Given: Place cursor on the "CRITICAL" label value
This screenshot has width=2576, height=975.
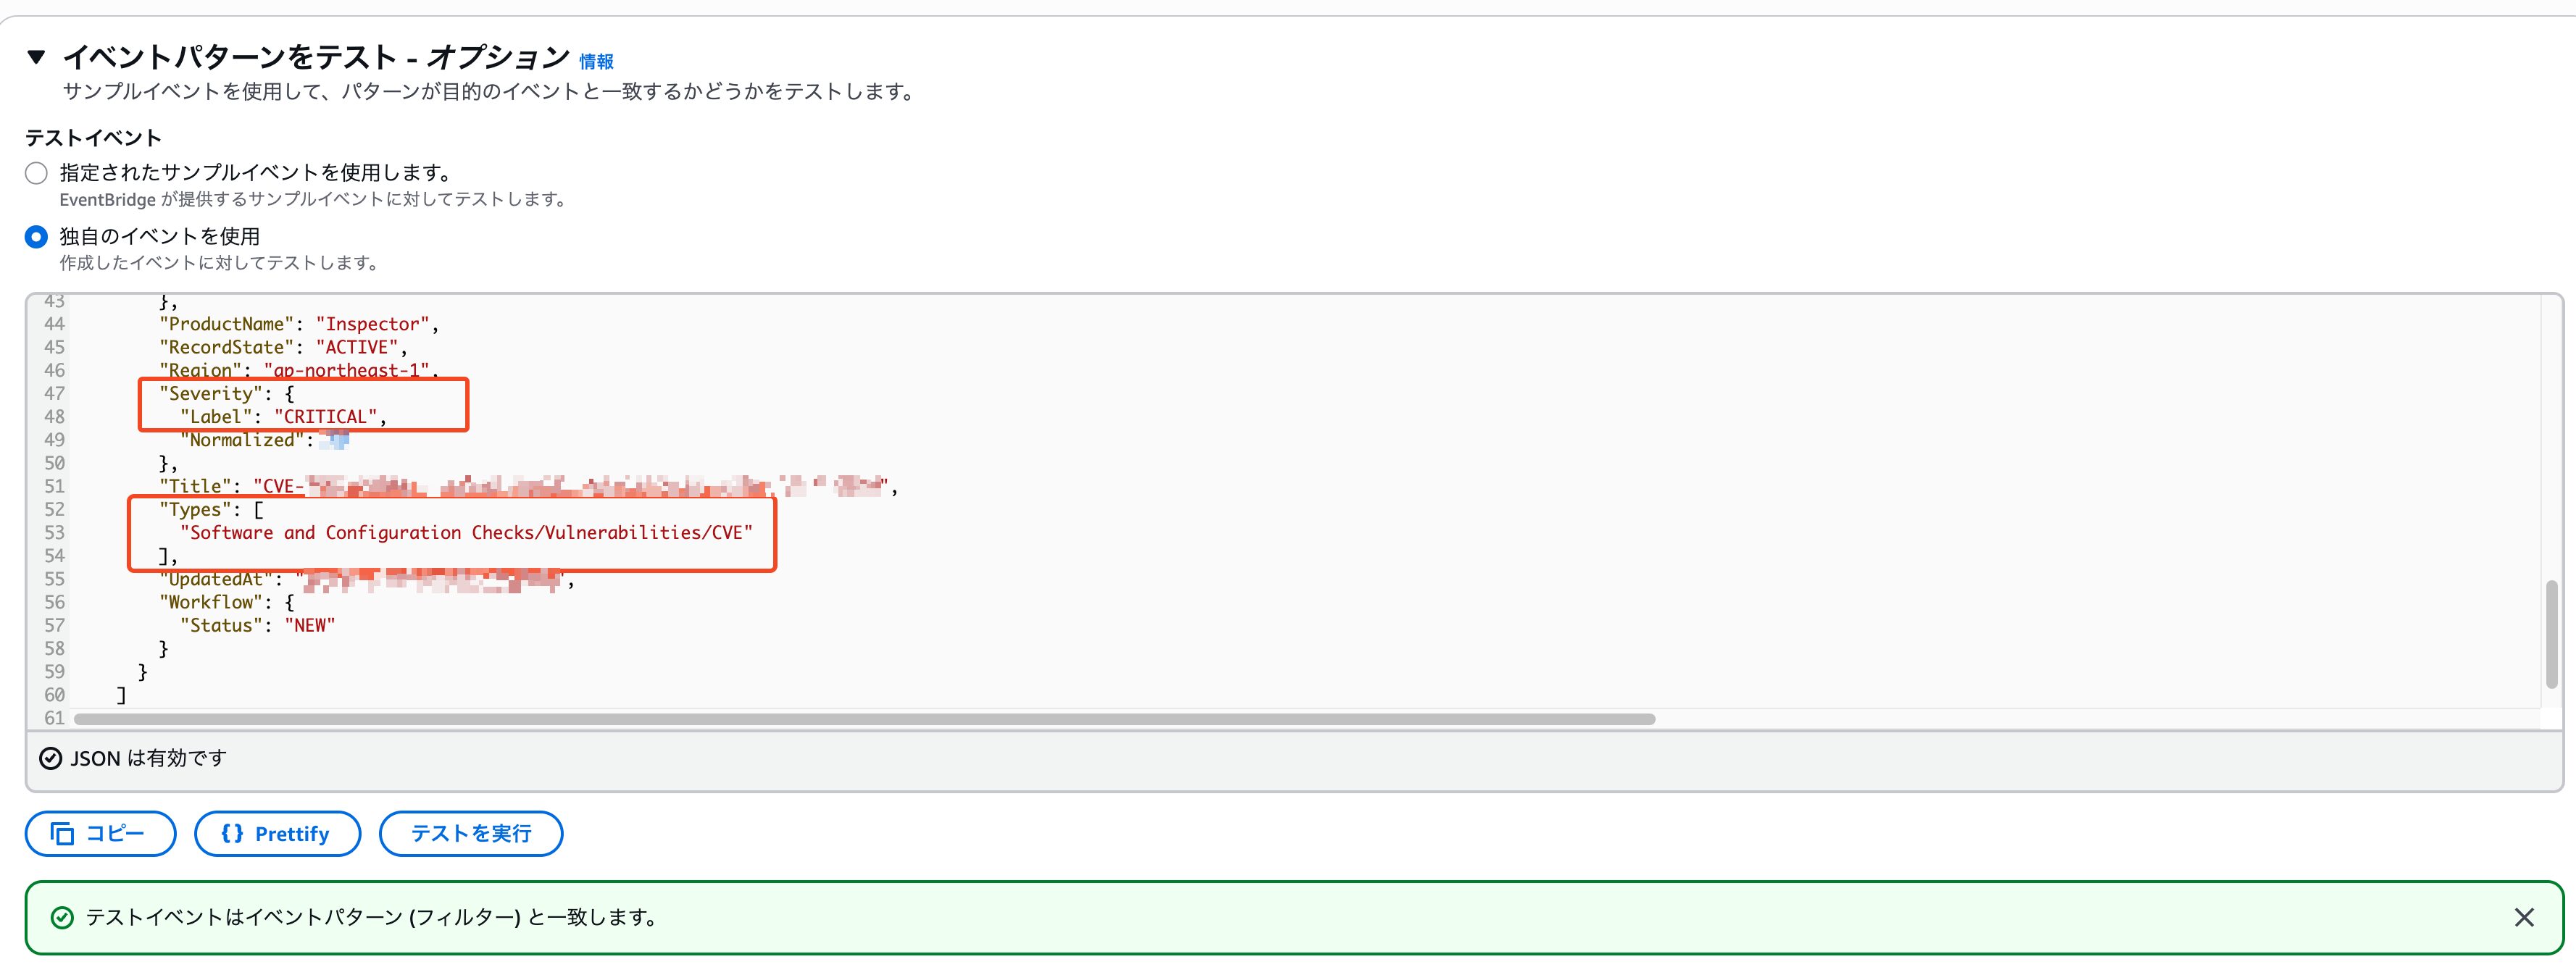Looking at the screenshot, I should 325,417.
